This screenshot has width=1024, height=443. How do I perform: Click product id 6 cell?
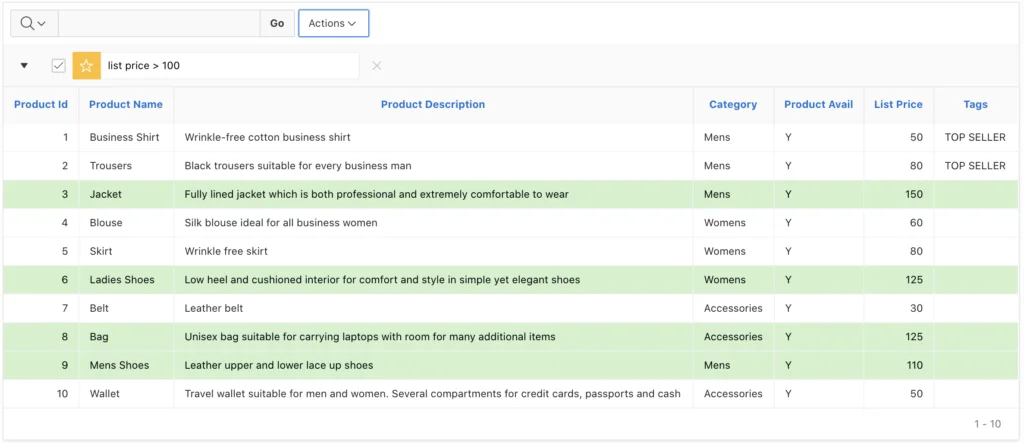pyautogui.click(x=65, y=280)
